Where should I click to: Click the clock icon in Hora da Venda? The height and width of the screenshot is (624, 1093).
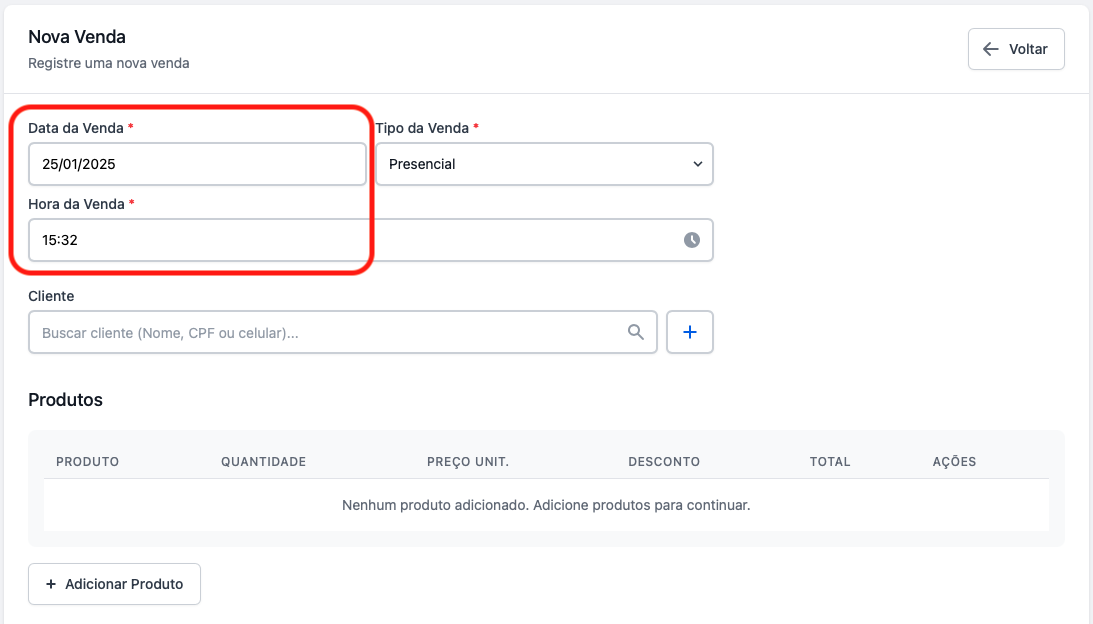(x=691, y=240)
